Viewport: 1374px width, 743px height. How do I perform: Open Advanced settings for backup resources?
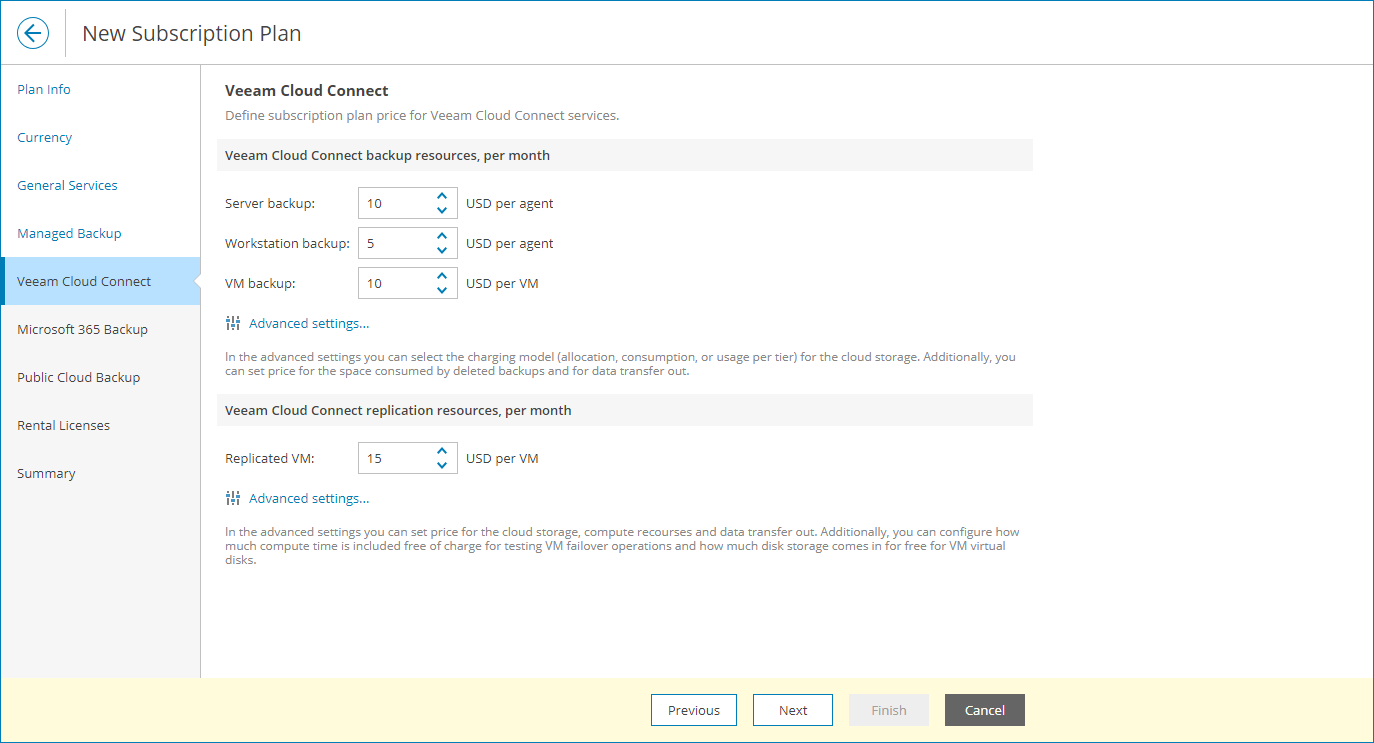pos(308,323)
